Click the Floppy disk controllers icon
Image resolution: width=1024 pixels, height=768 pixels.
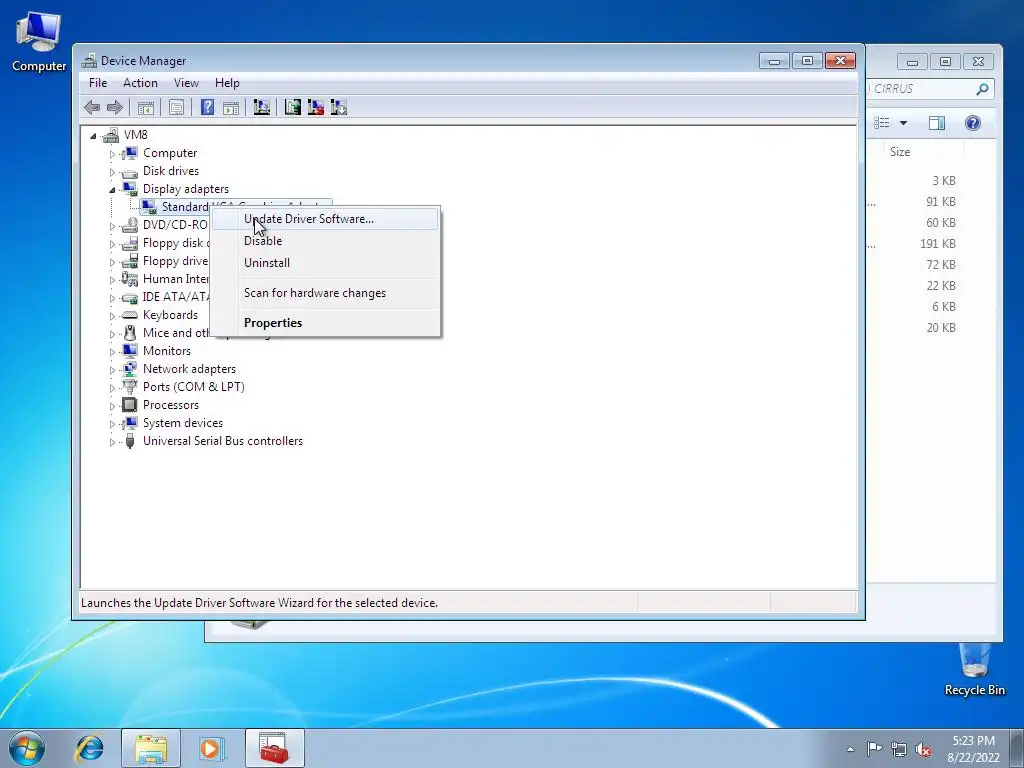[130, 243]
